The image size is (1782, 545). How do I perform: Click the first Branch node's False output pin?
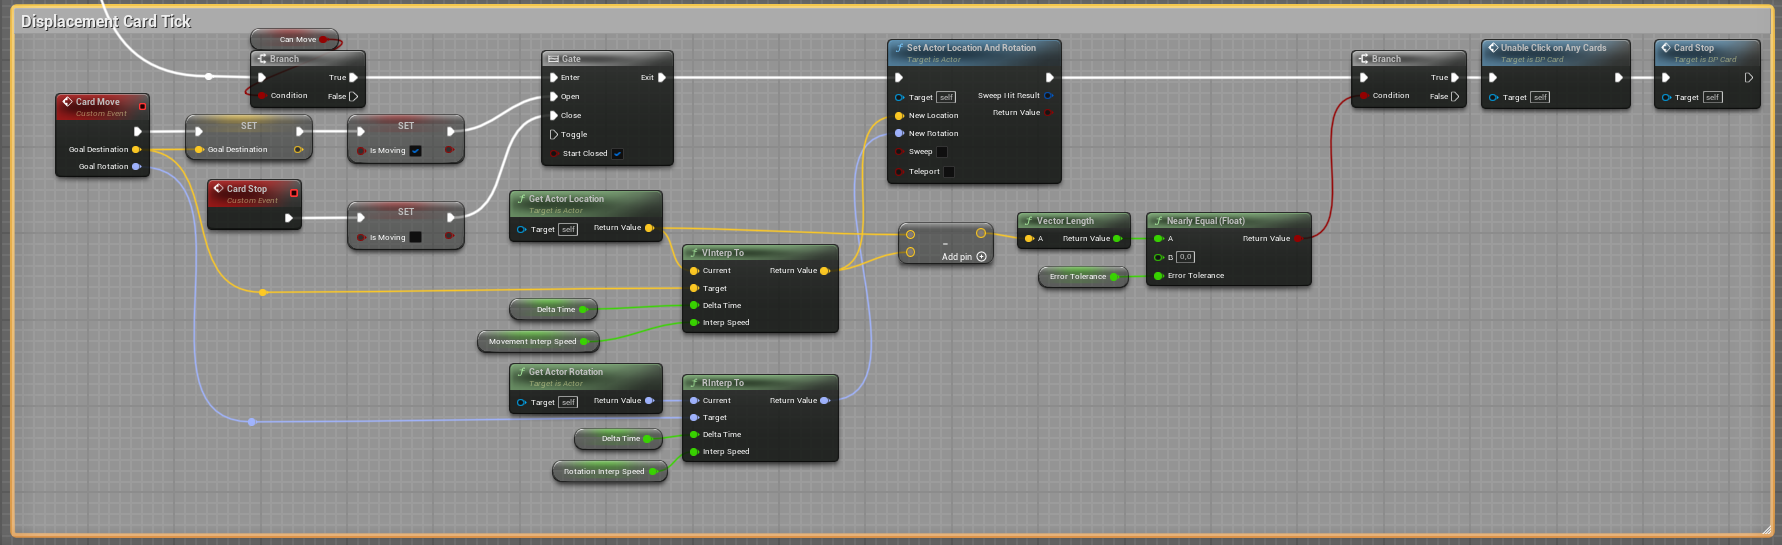pos(353,96)
